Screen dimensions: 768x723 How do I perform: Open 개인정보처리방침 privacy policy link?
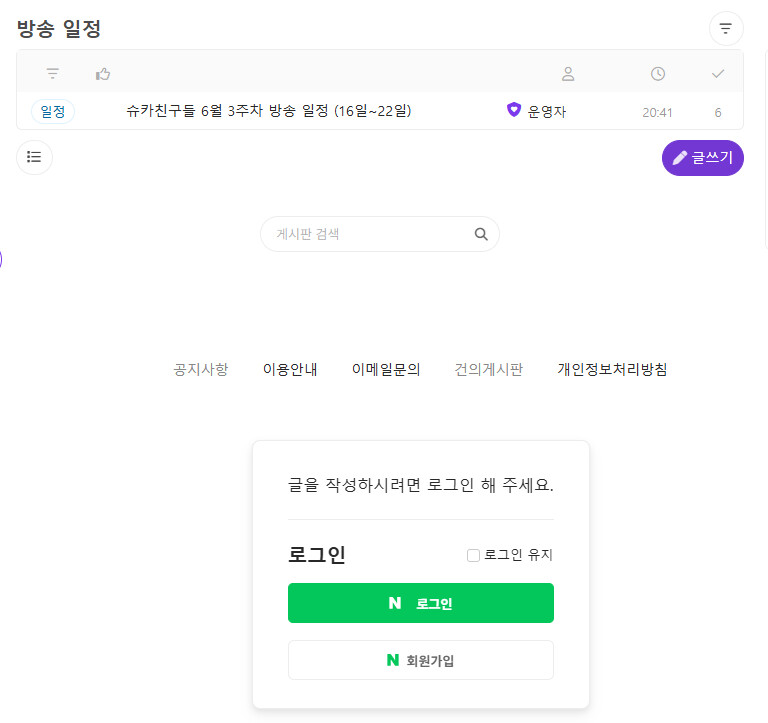click(x=612, y=369)
